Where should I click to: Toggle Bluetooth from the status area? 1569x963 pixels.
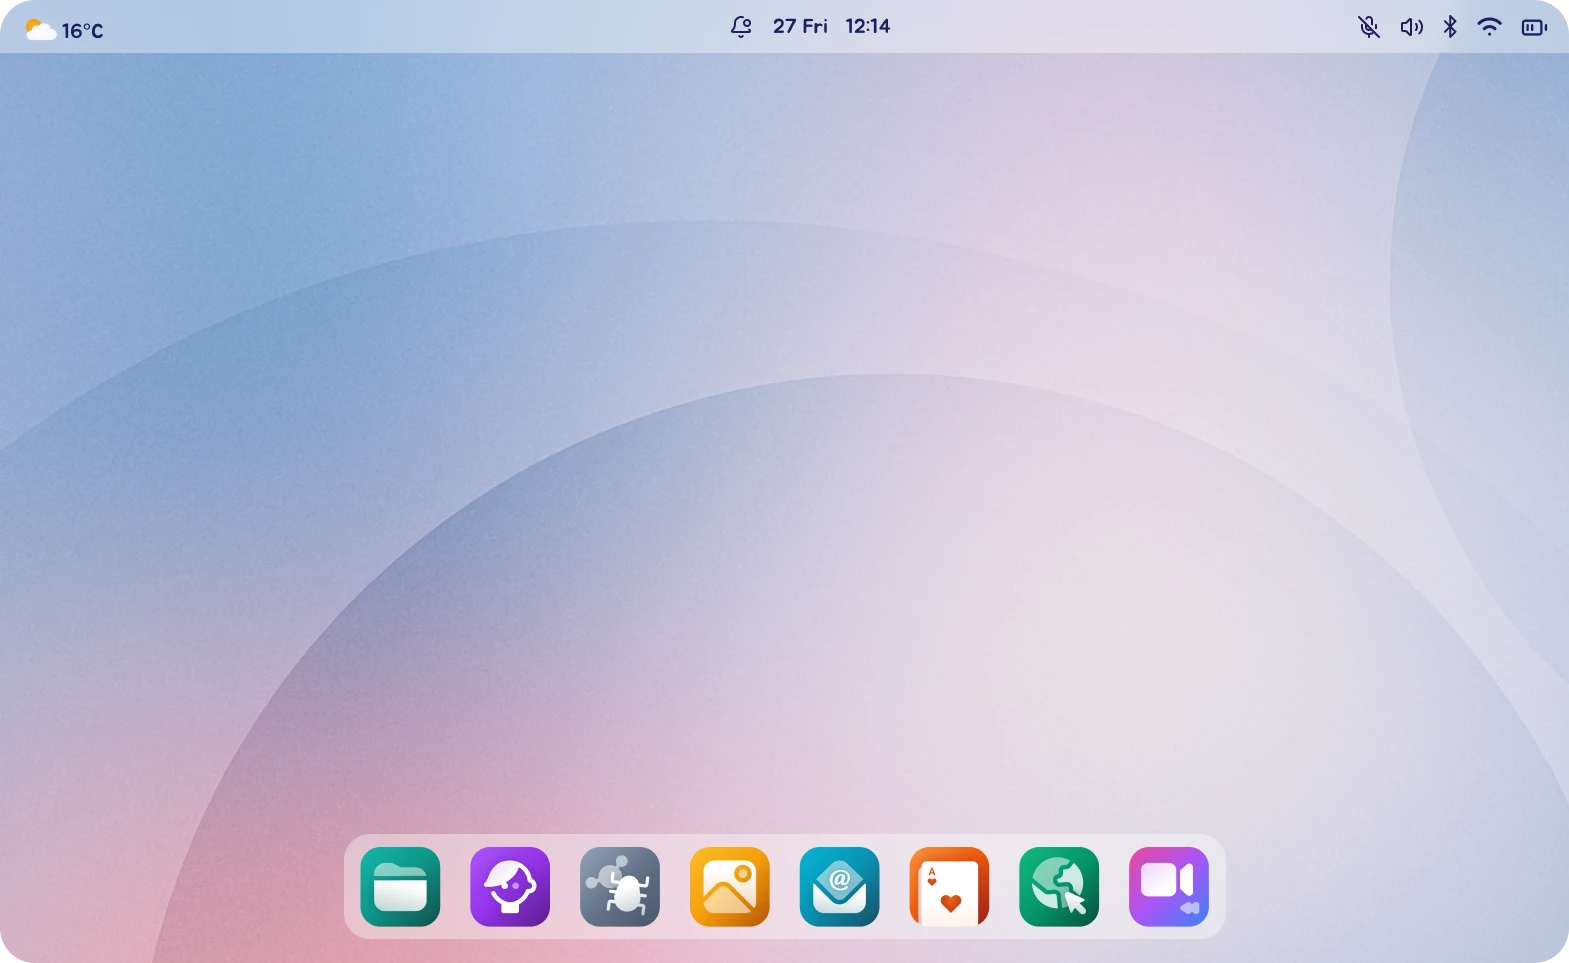[x=1450, y=27]
